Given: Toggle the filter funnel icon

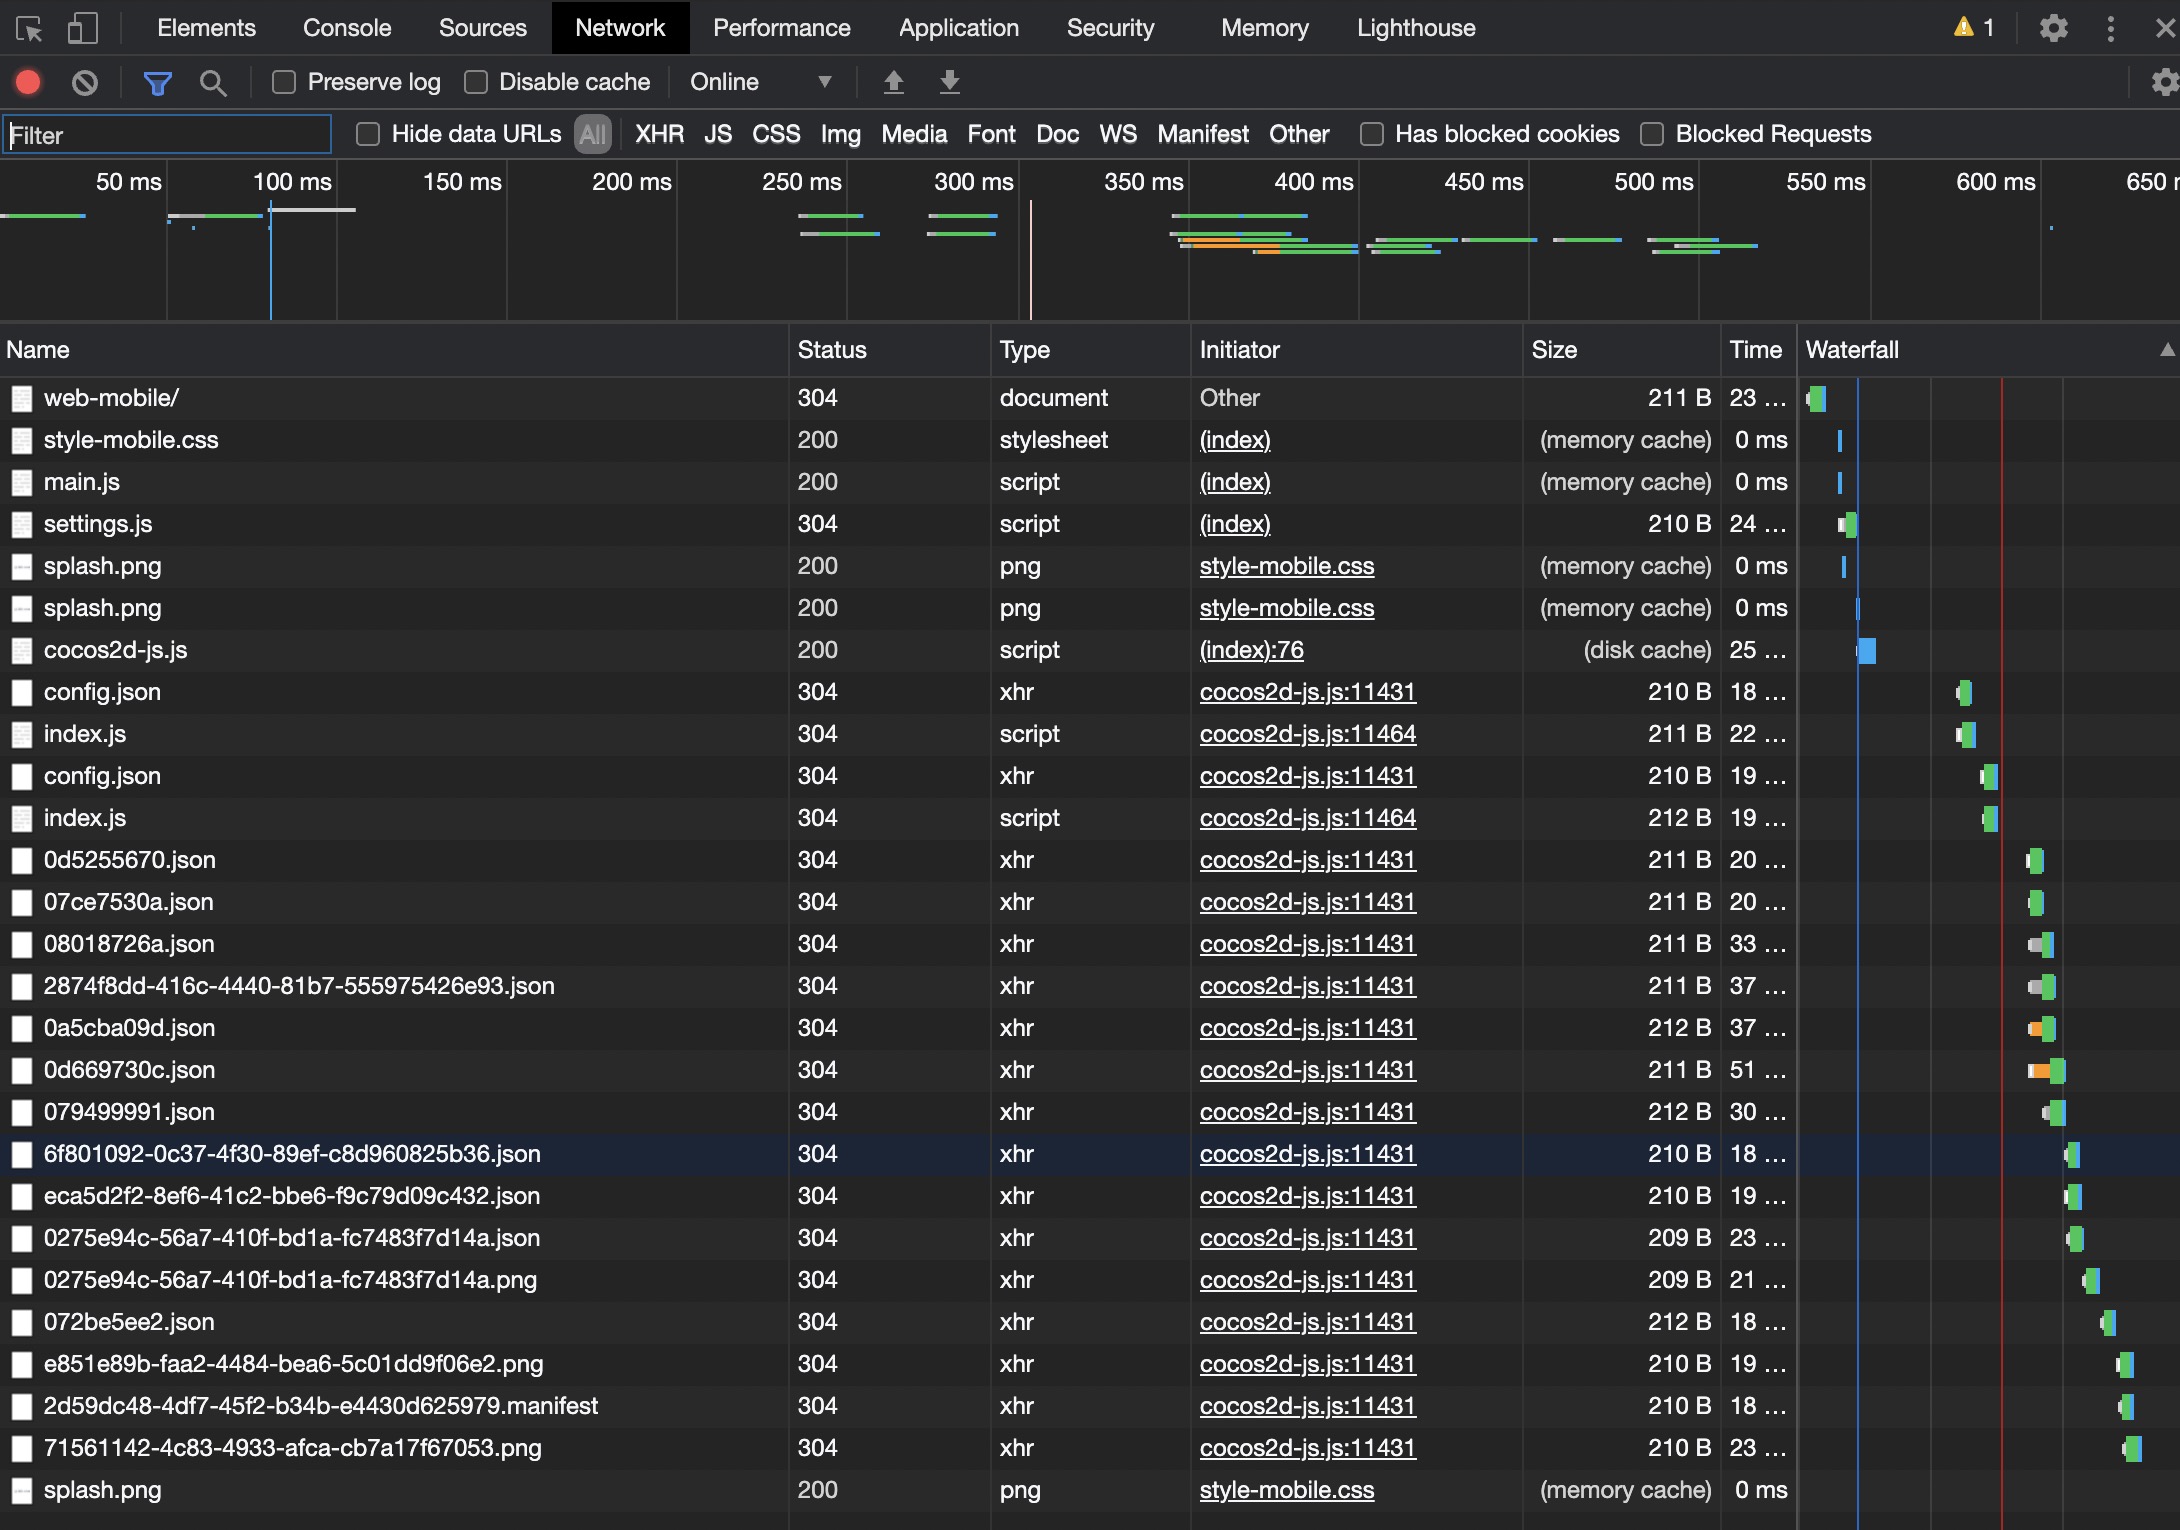Looking at the screenshot, I should pyautogui.click(x=157, y=82).
